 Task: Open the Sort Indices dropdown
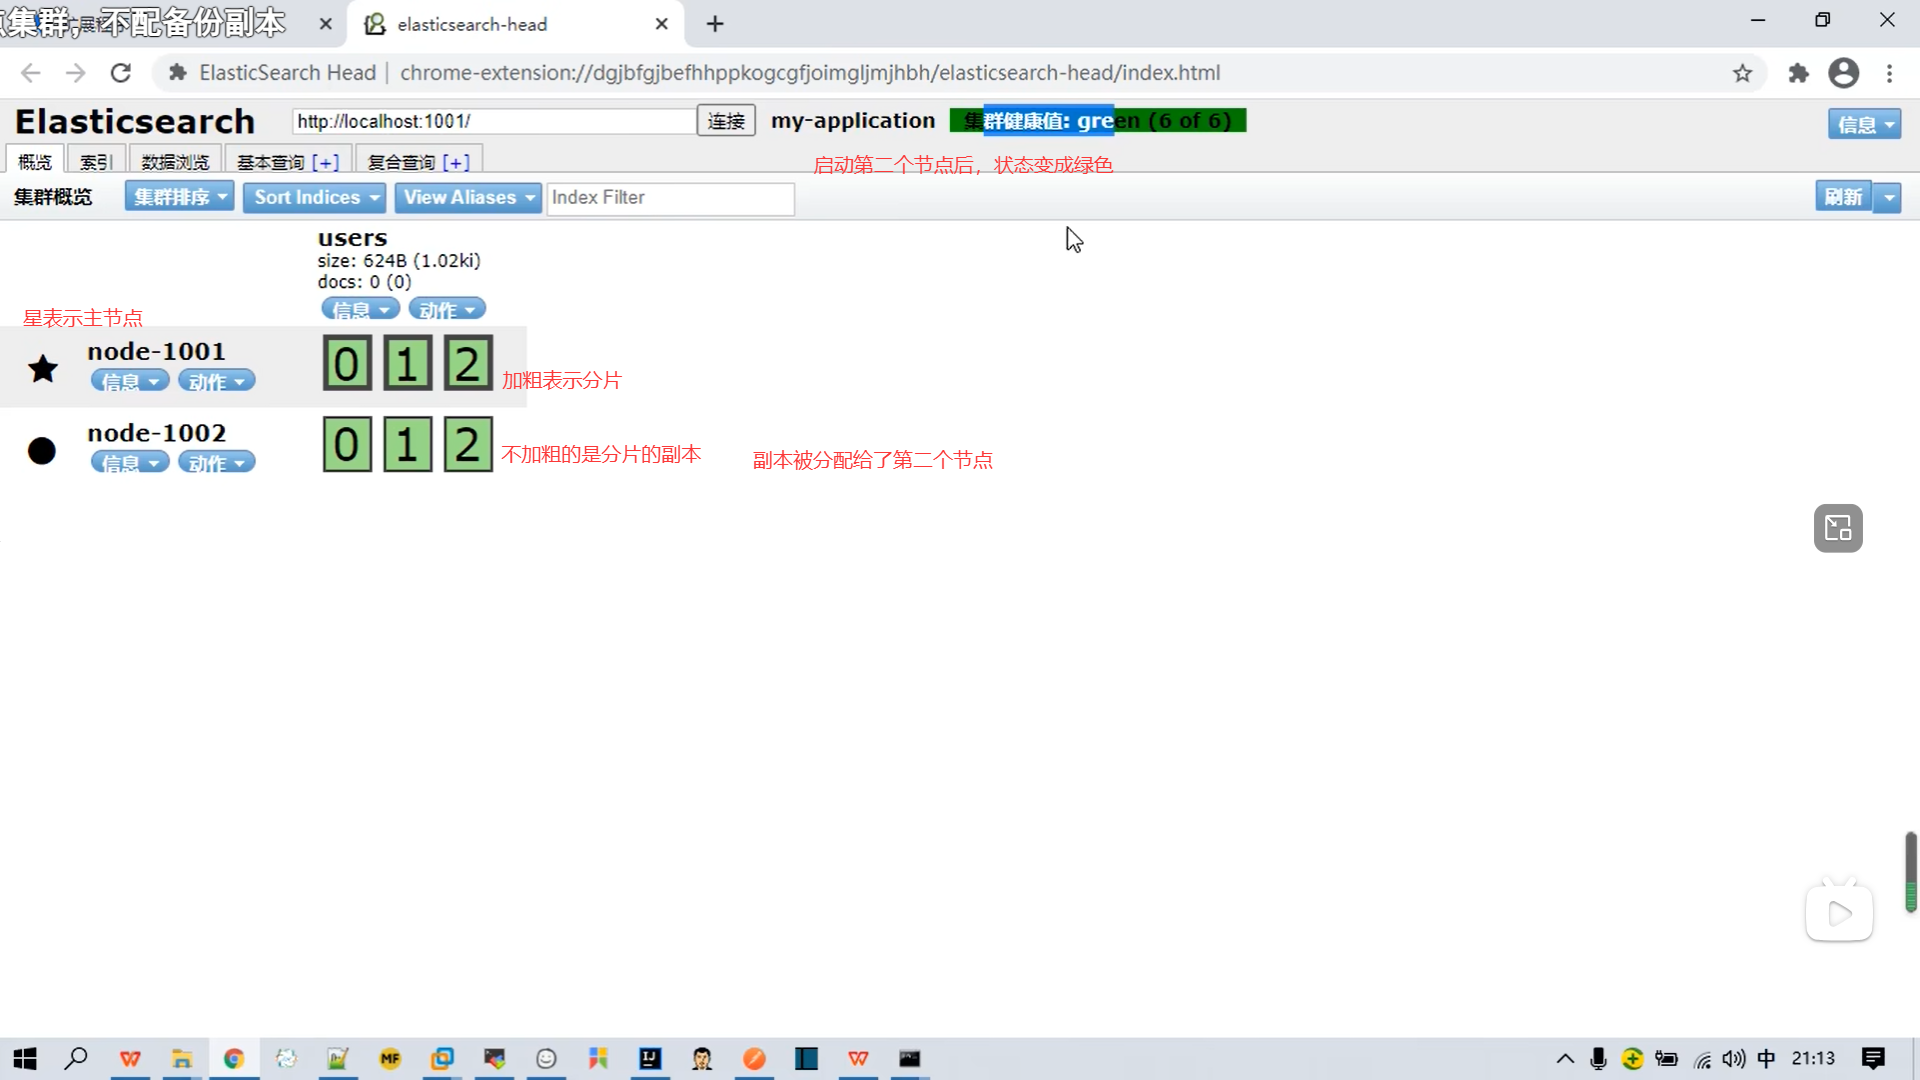(314, 197)
